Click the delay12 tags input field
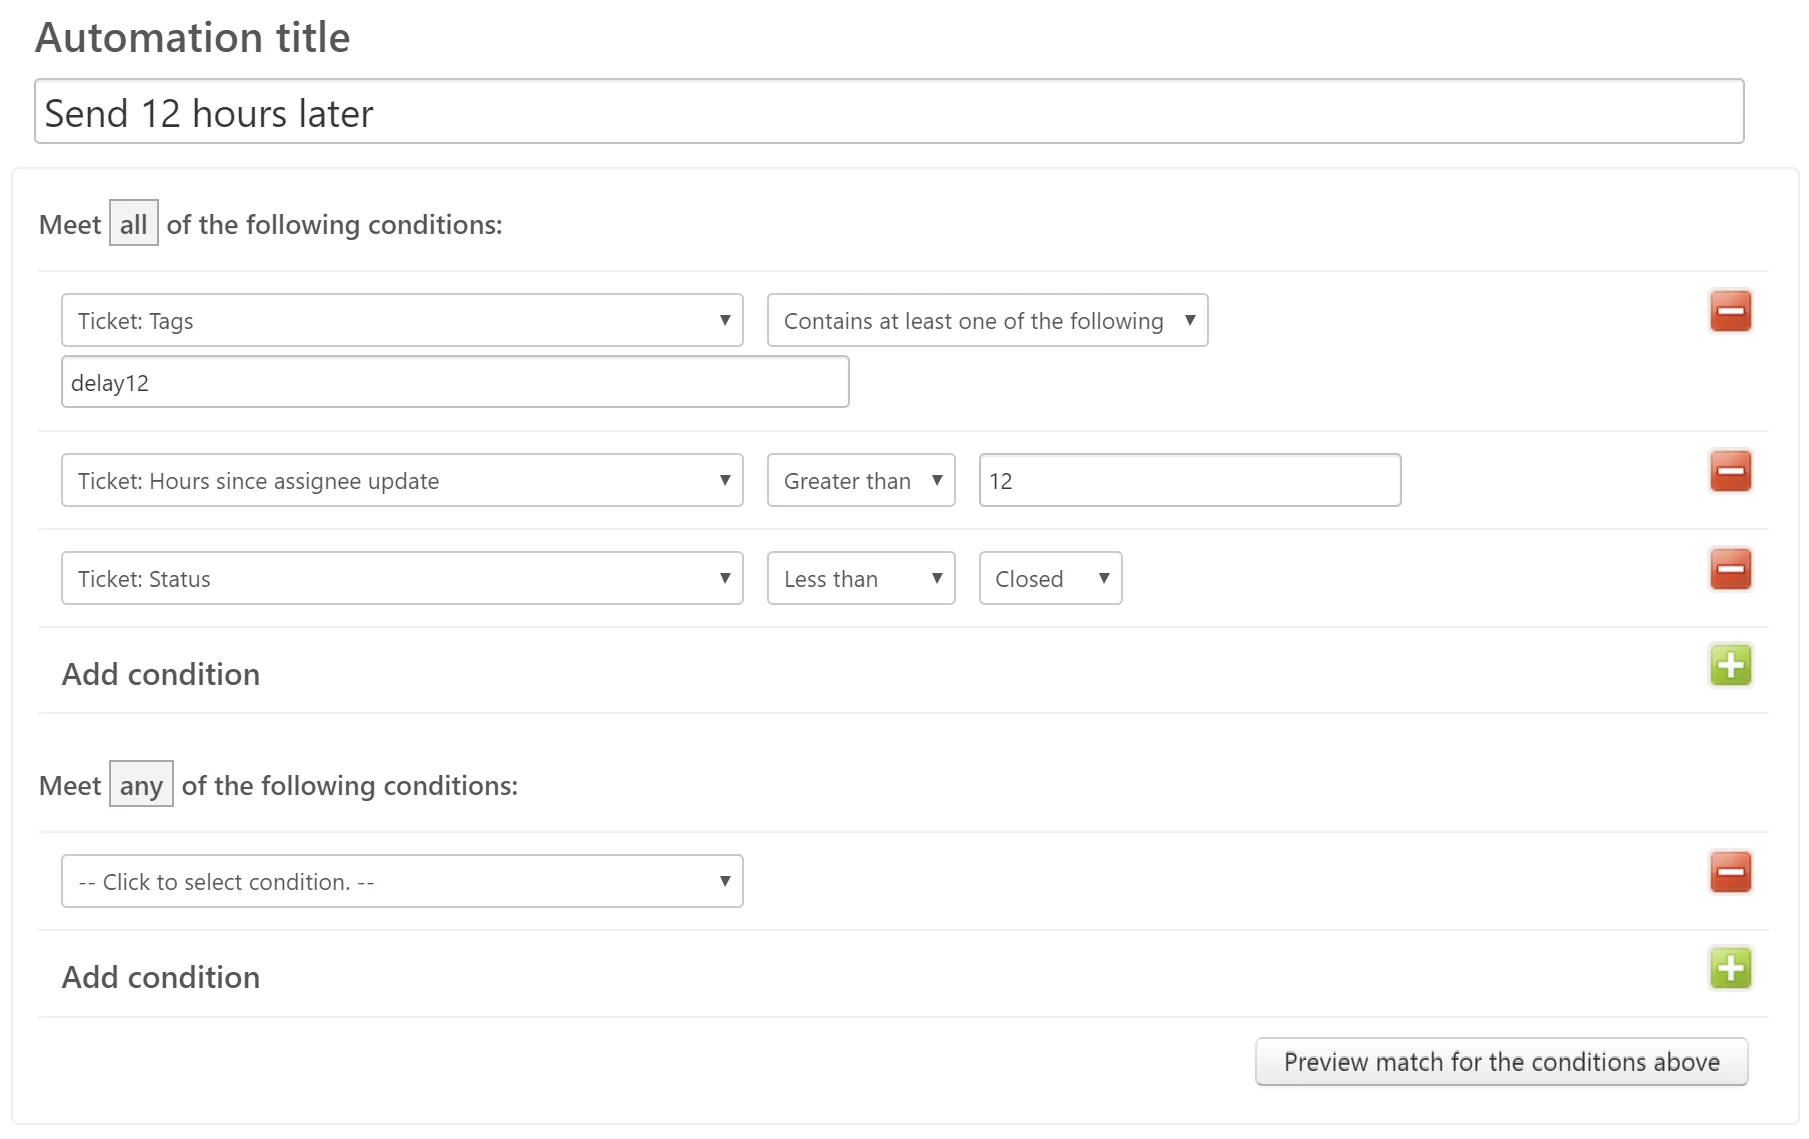This screenshot has width=1809, height=1139. [x=455, y=383]
